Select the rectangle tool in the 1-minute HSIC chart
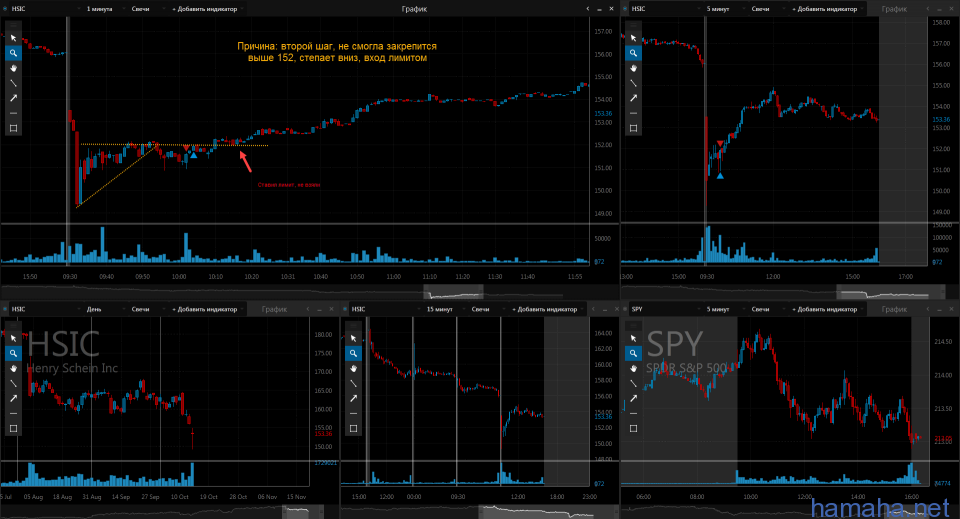The height and width of the screenshot is (519, 960). coord(13,129)
